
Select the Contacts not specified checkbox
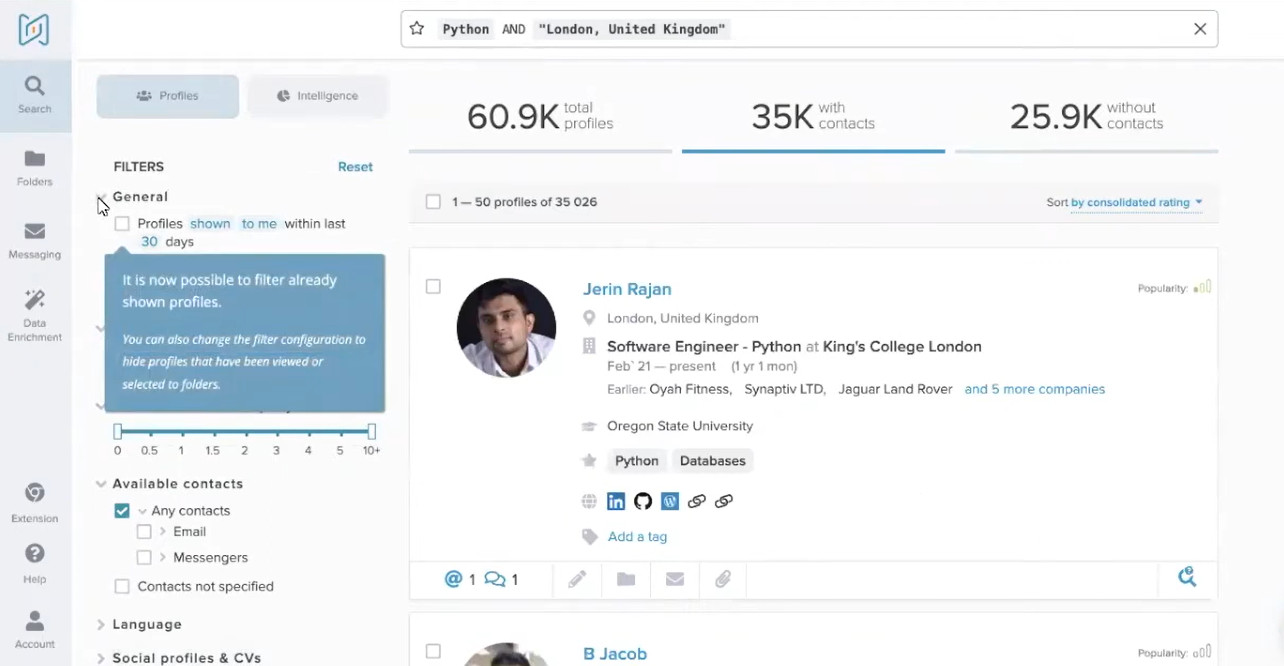pos(121,586)
